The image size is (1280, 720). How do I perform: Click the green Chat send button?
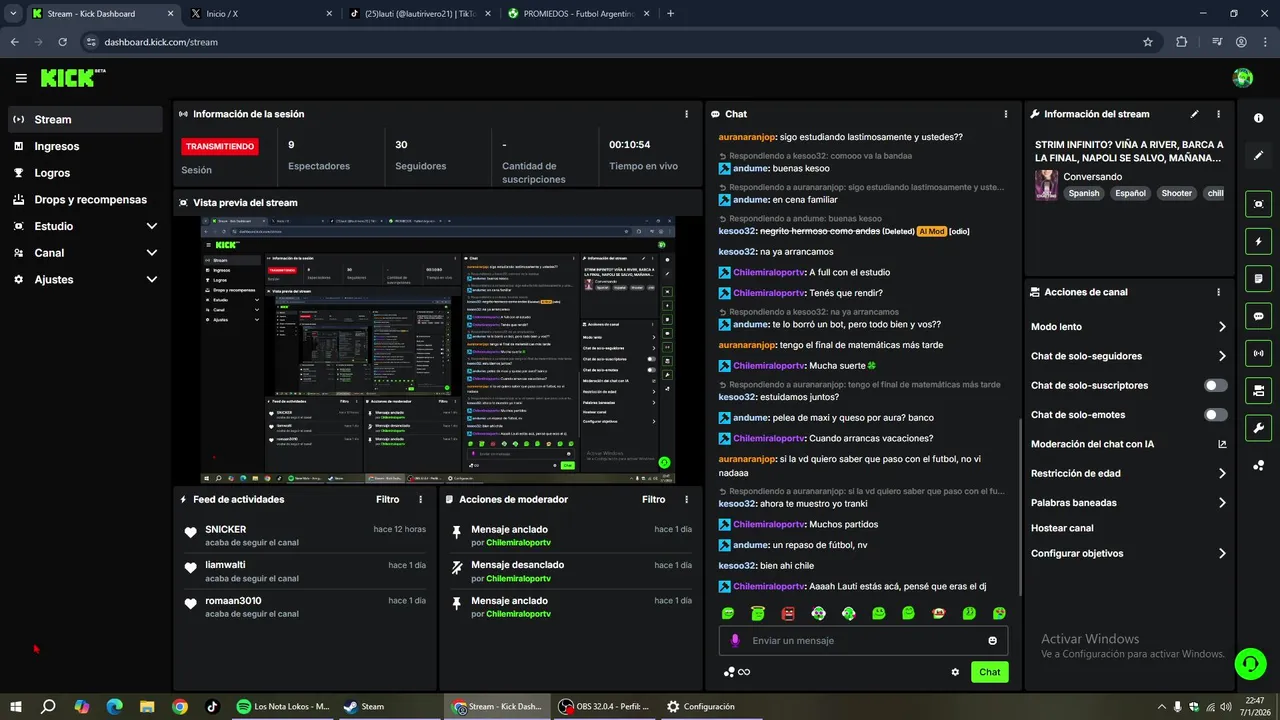(989, 672)
